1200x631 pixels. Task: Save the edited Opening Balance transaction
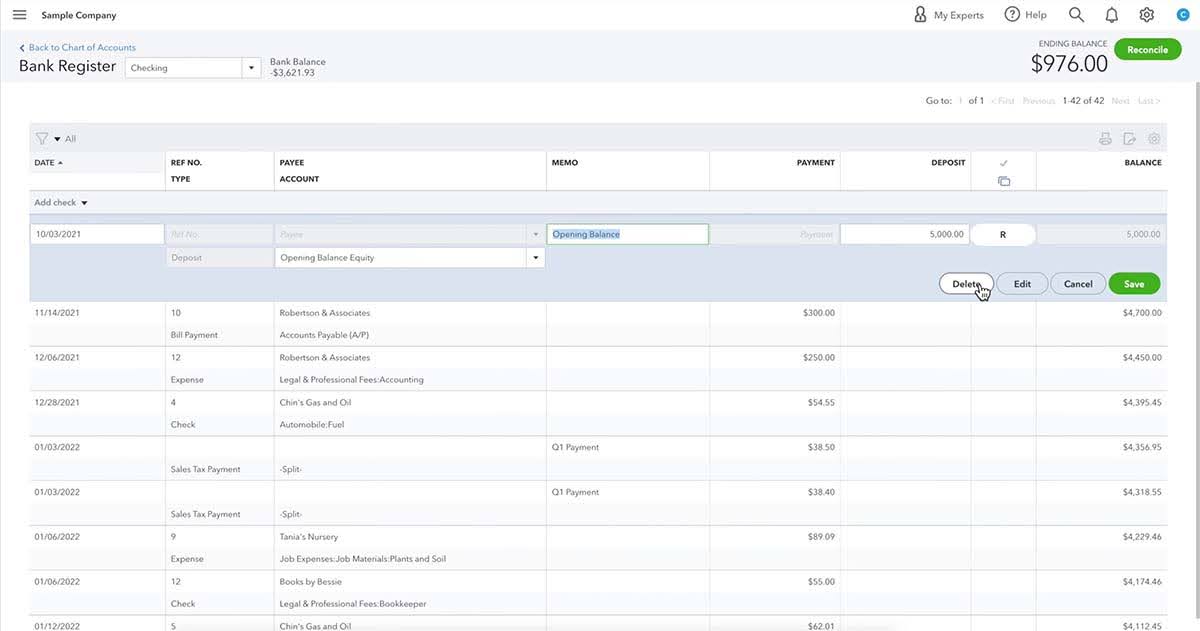click(x=1133, y=283)
